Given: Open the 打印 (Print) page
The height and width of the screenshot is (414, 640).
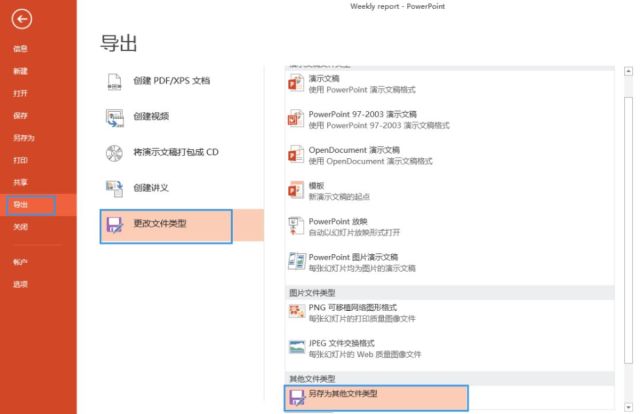Looking at the screenshot, I should [20, 160].
